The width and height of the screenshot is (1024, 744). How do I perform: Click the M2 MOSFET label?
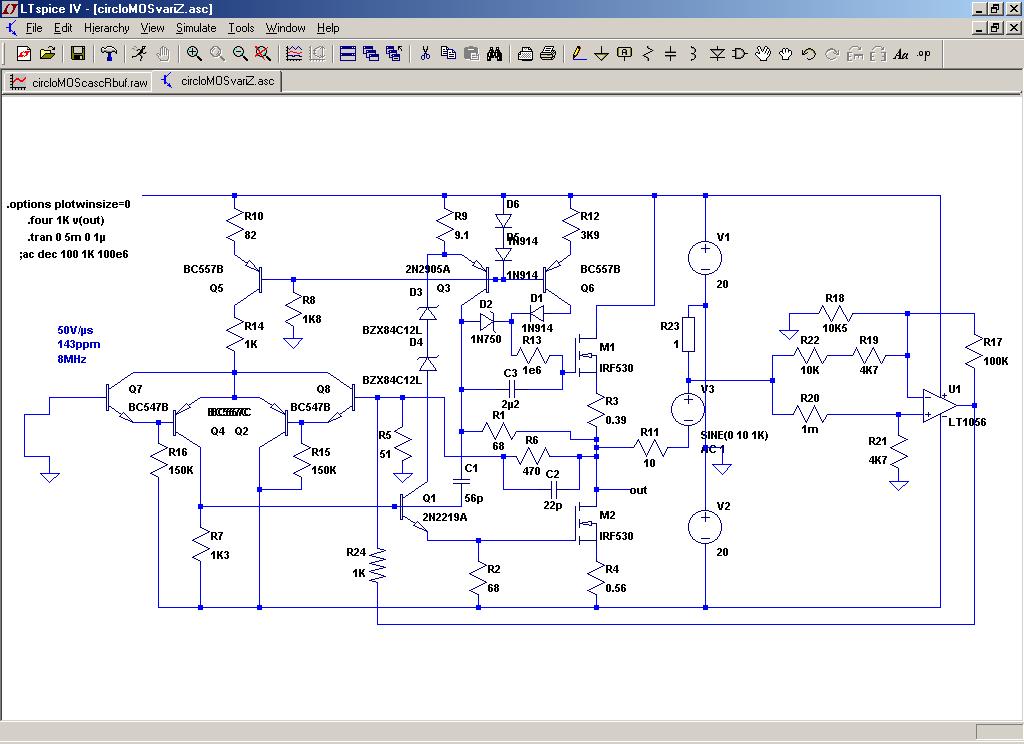coord(607,515)
